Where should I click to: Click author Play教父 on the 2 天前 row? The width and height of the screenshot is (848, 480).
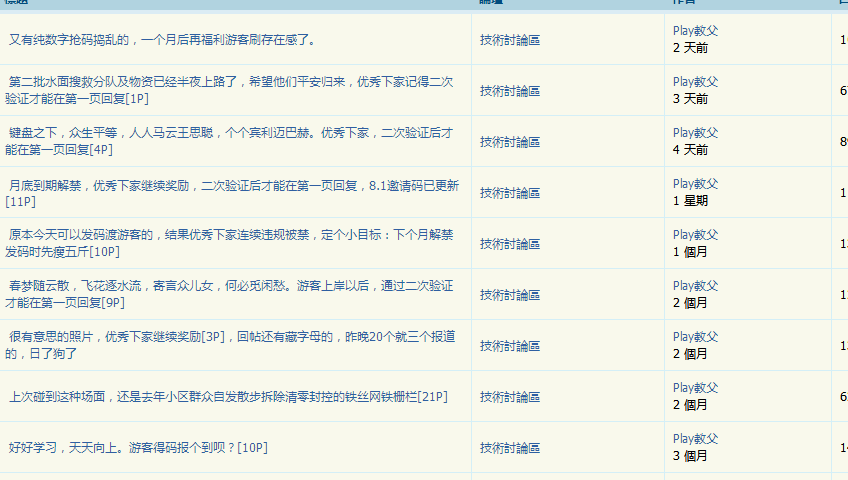point(696,31)
